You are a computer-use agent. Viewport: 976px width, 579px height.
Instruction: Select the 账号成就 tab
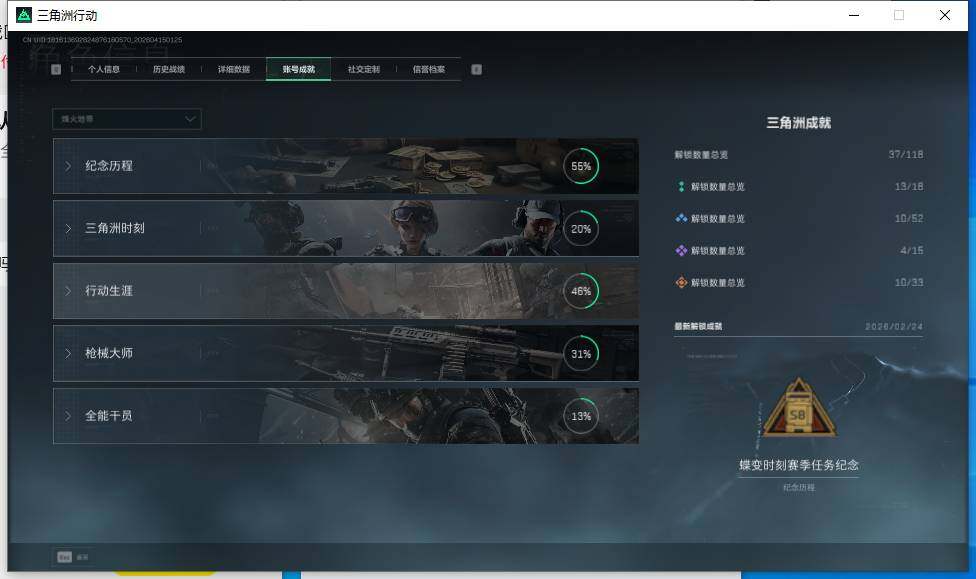299,69
